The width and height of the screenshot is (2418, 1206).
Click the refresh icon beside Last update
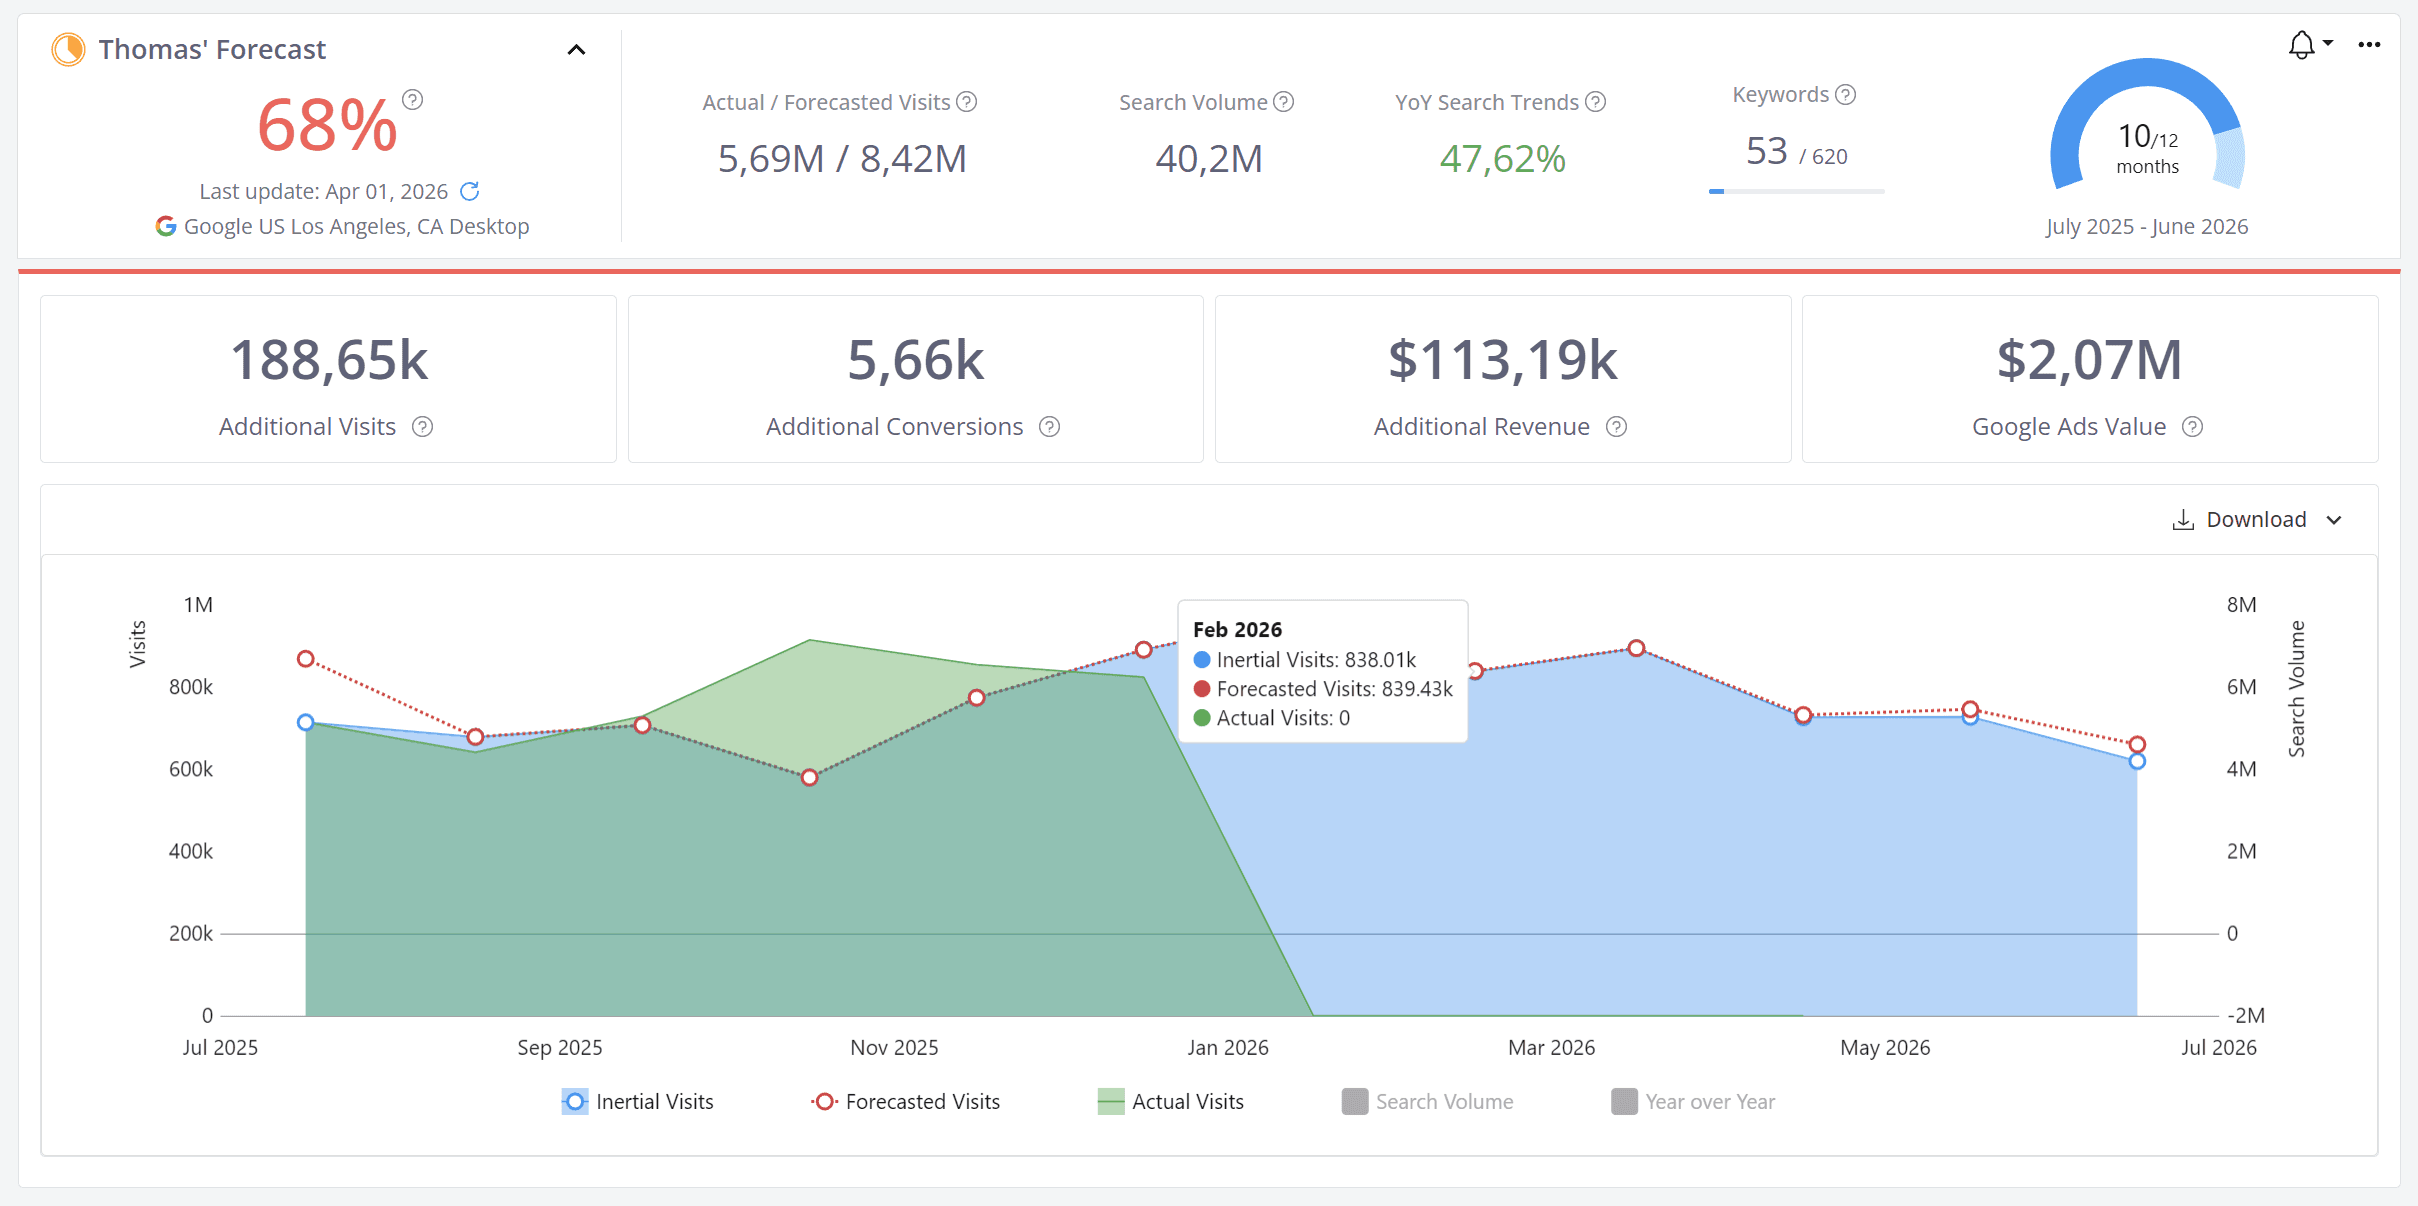[469, 191]
